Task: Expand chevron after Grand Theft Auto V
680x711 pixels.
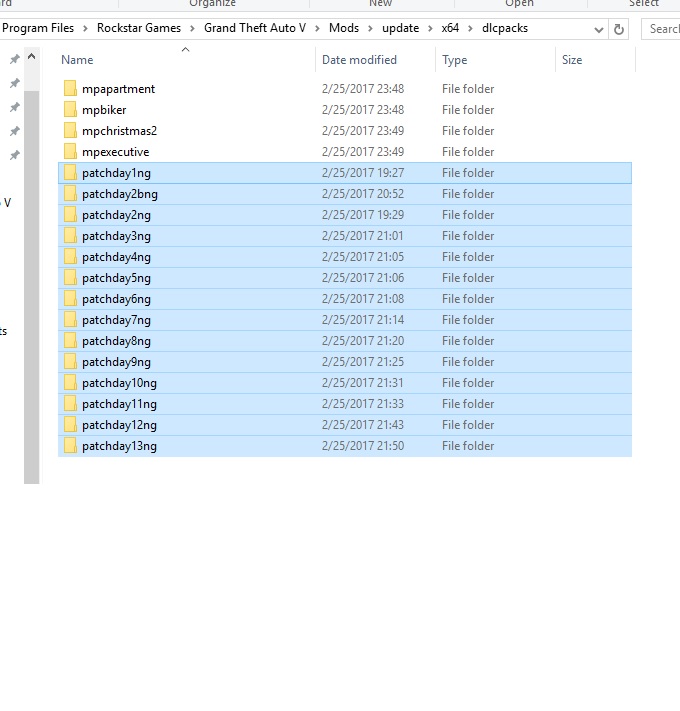Action: pos(317,29)
